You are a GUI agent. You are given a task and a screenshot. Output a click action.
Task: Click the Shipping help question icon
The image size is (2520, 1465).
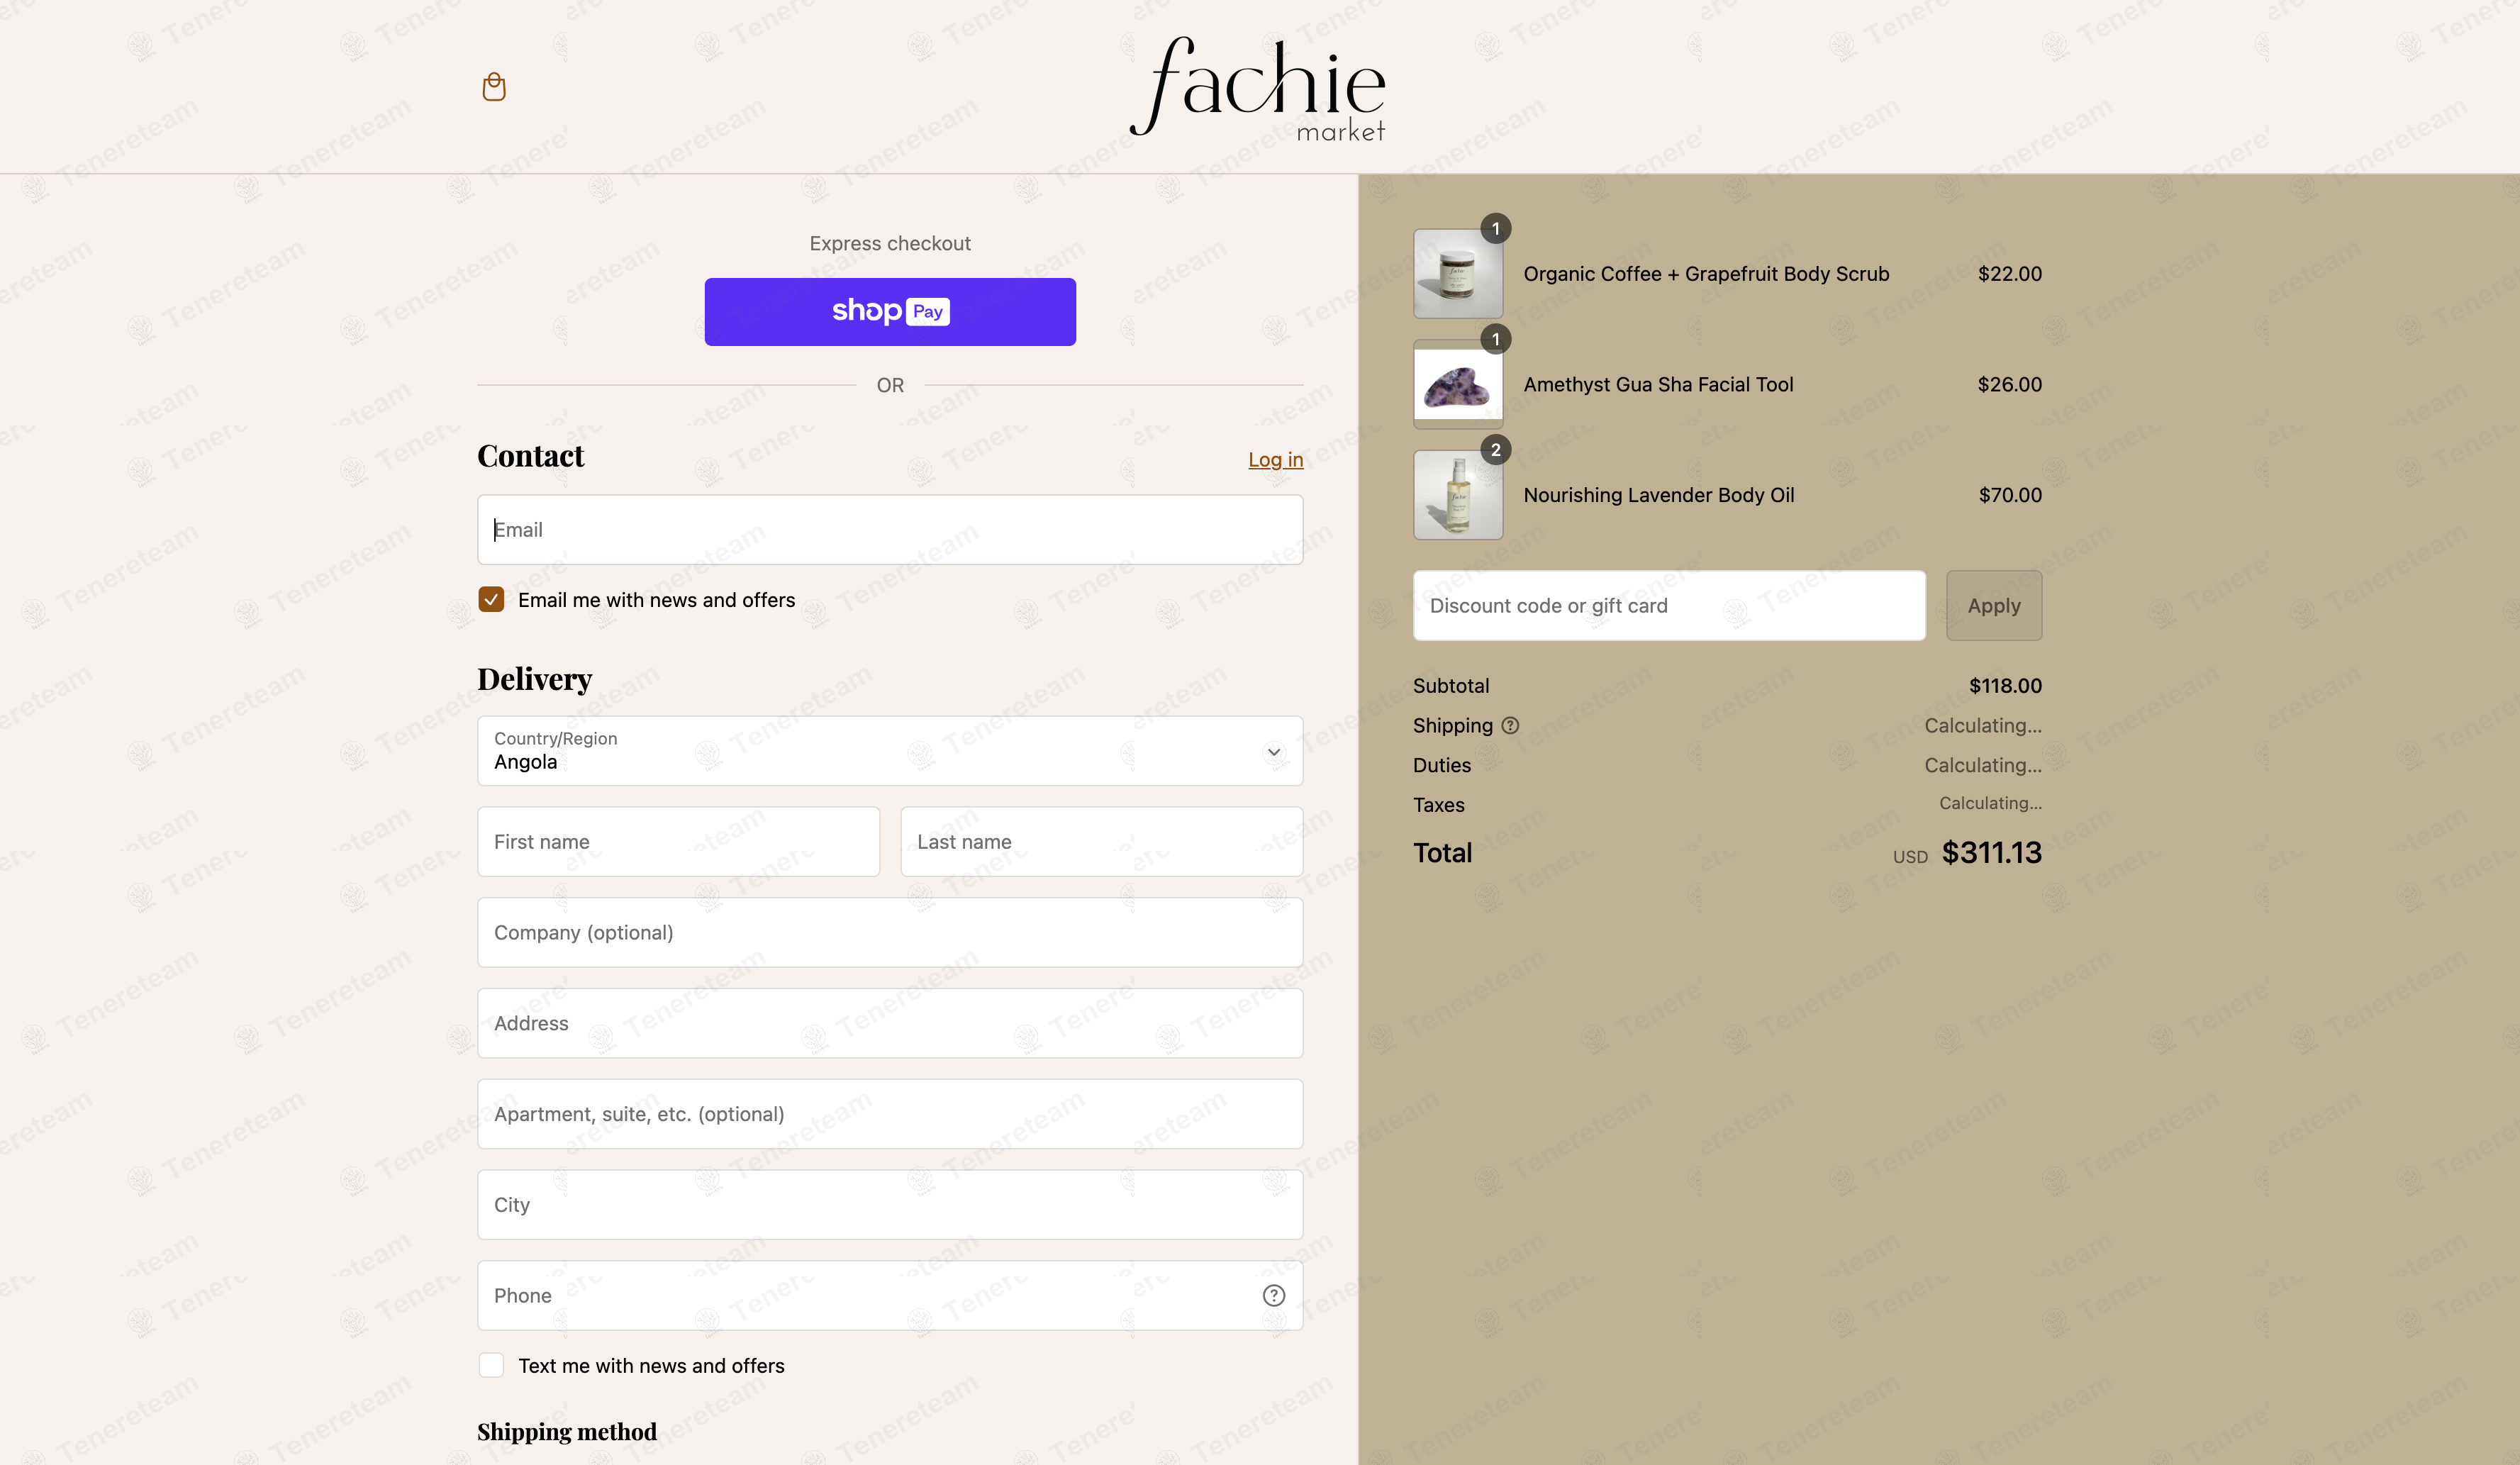pos(1510,726)
